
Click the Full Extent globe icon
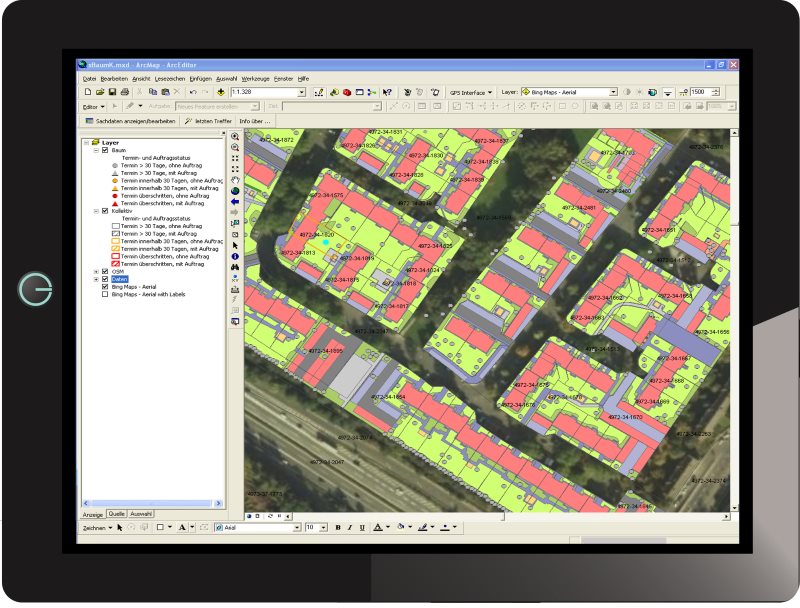(x=235, y=191)
